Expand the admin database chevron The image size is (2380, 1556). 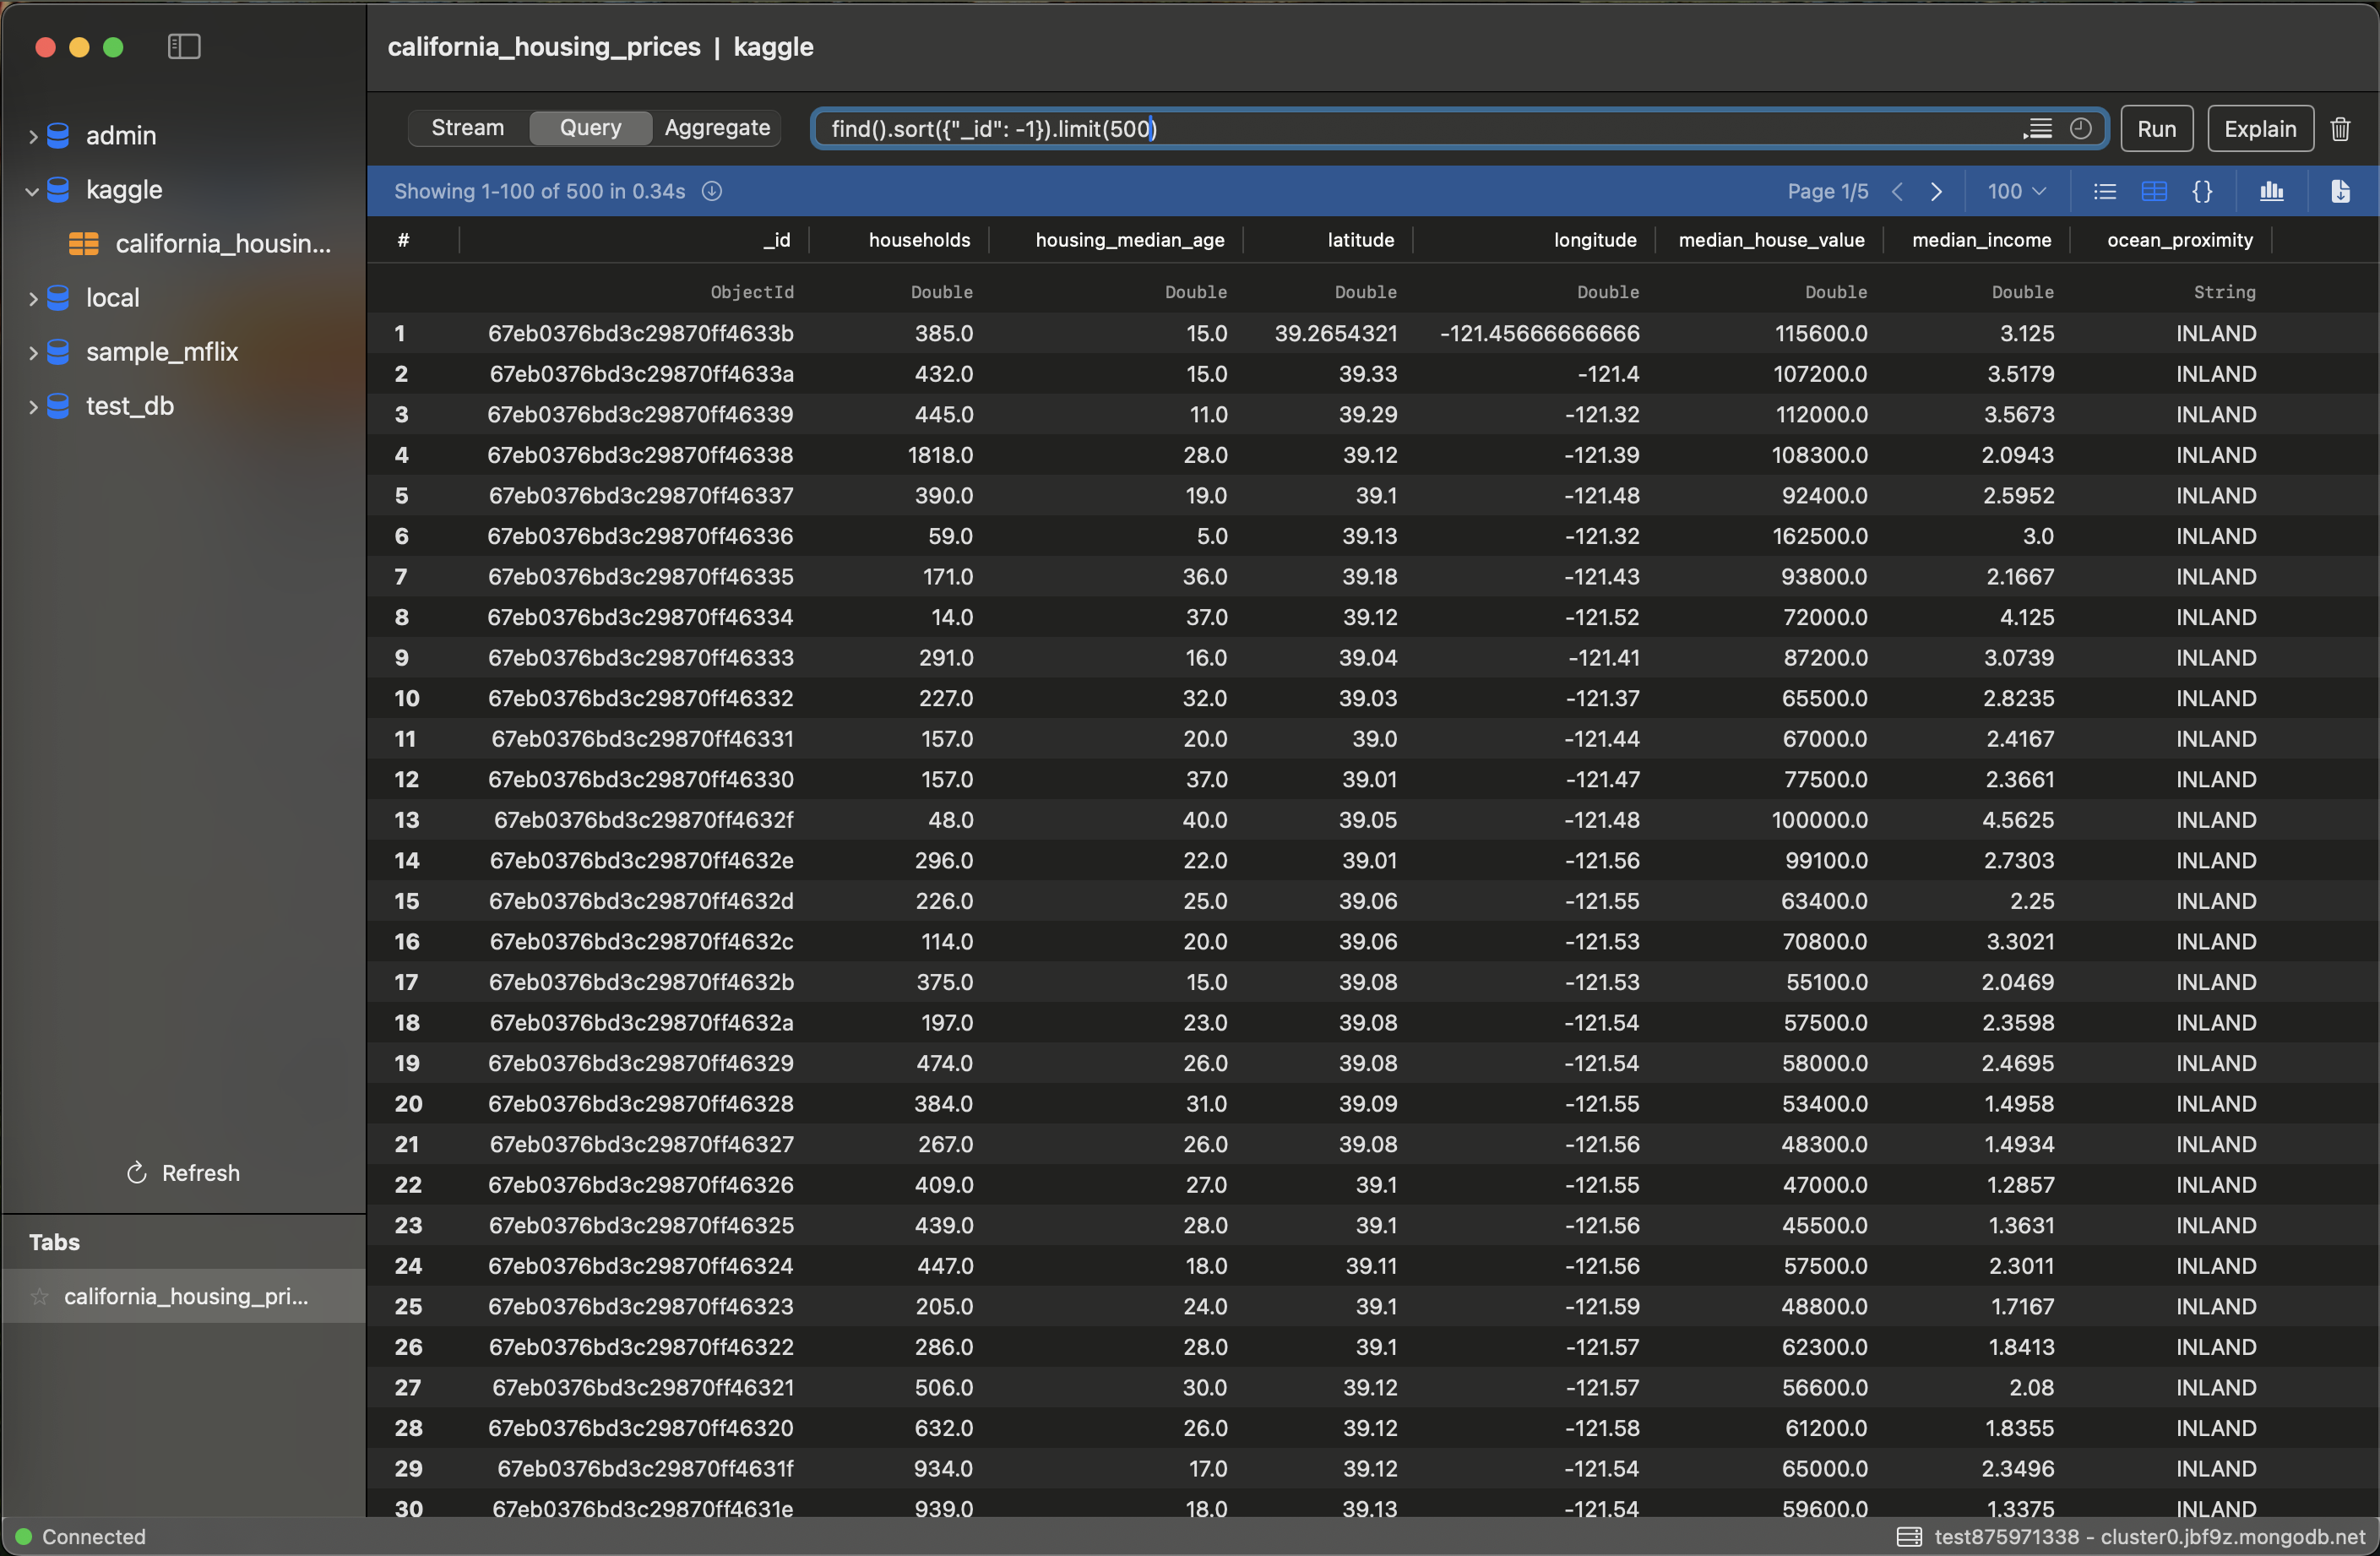tap(32, 136)
